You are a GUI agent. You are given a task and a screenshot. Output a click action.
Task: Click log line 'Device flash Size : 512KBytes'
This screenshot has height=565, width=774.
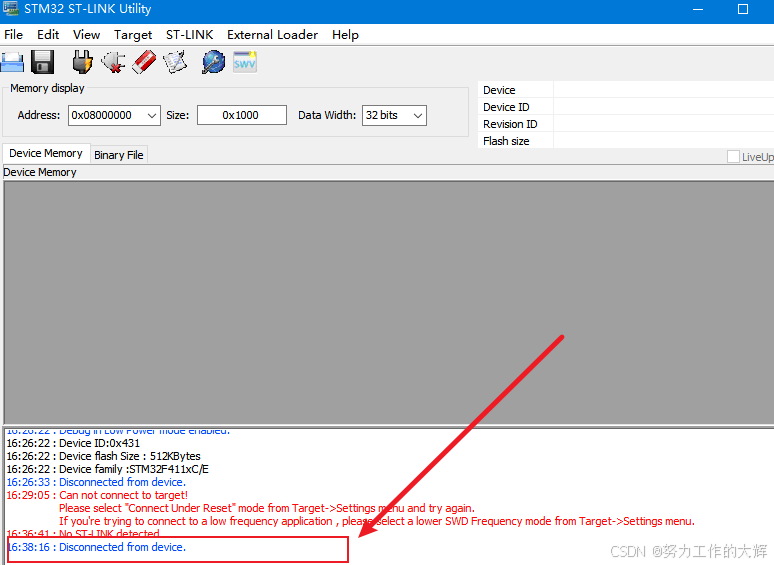pyautogui.click(x=104, y=456)
